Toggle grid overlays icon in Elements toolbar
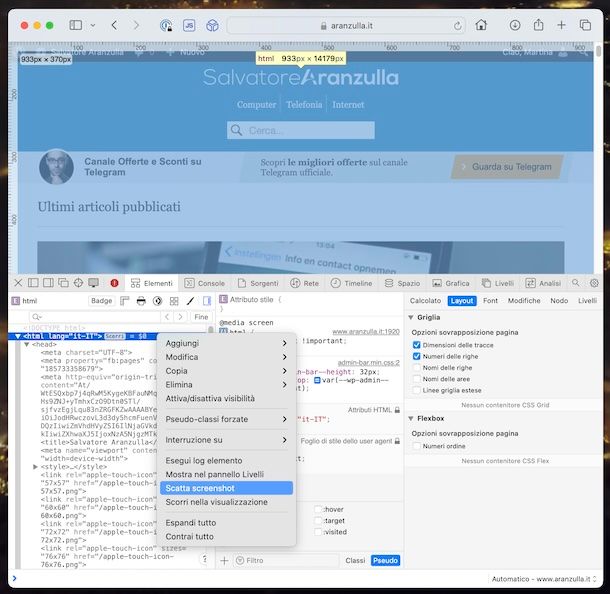 pyautogui.click(x=174, y=301)
